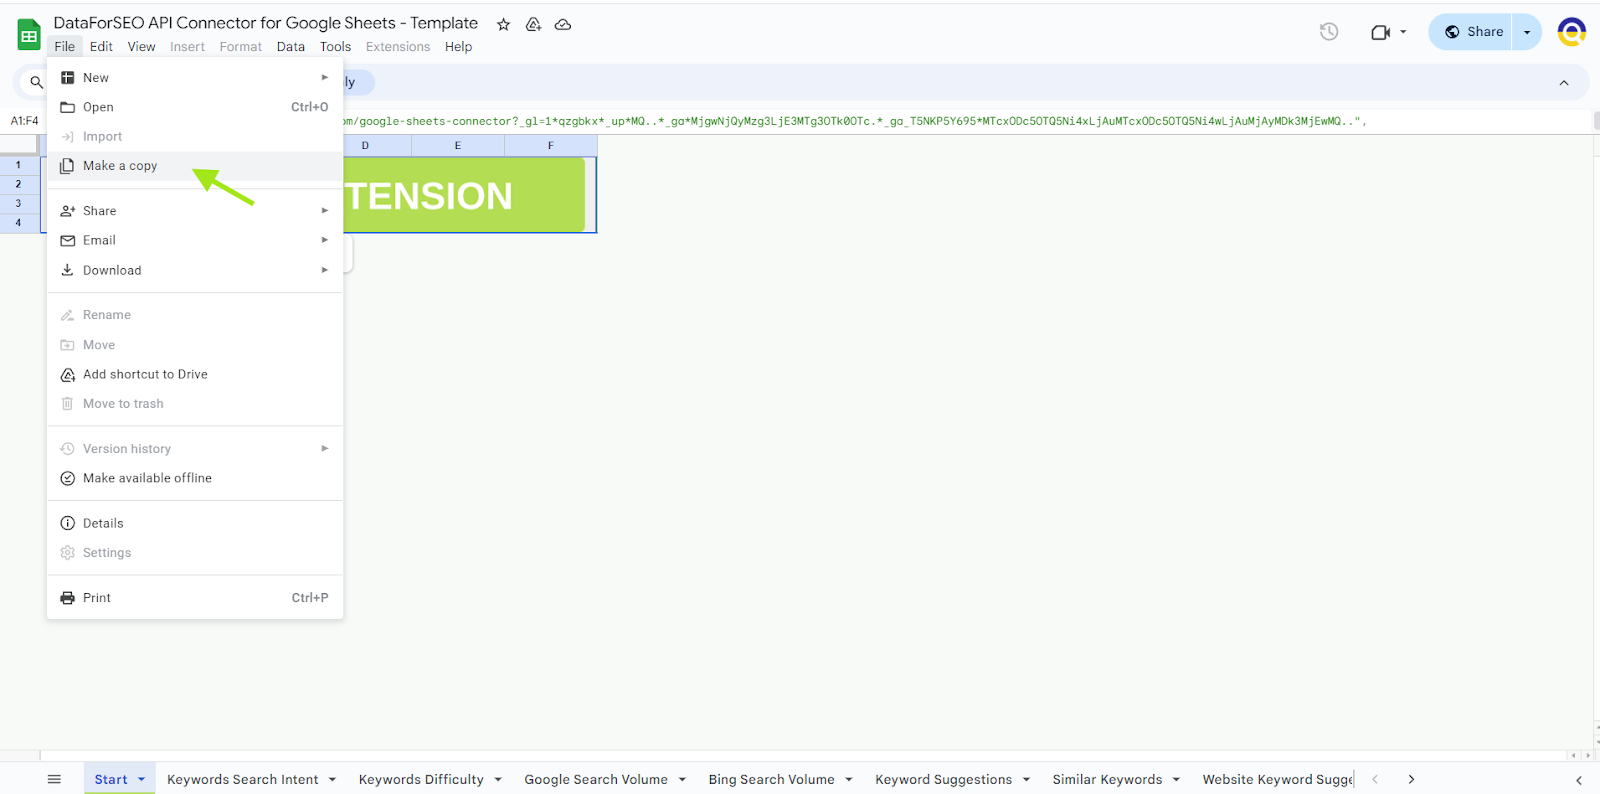The height and width of the screenshot is (794, 1600).
Task: Open the camera call dropdown arrow
Action: tap(1403, 32)
